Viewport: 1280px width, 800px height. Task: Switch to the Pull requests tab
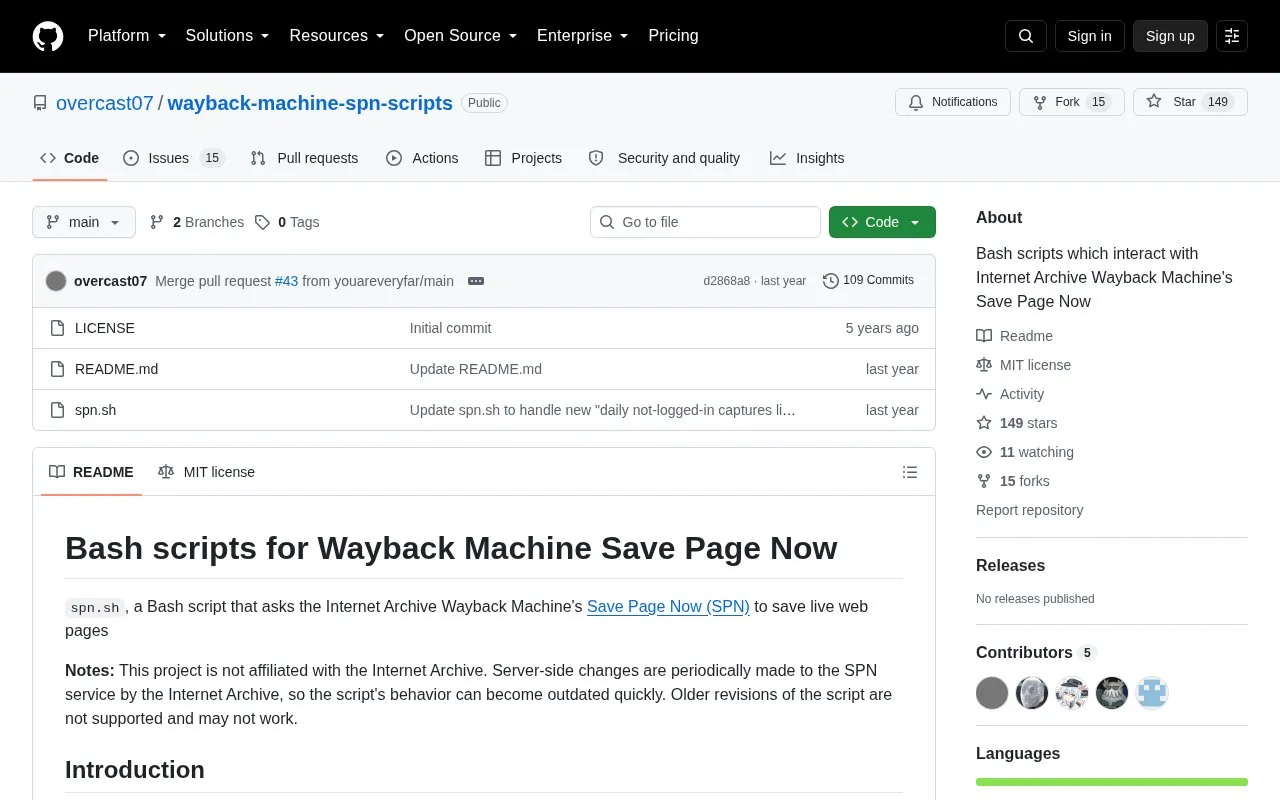click(x=304, y=158)
